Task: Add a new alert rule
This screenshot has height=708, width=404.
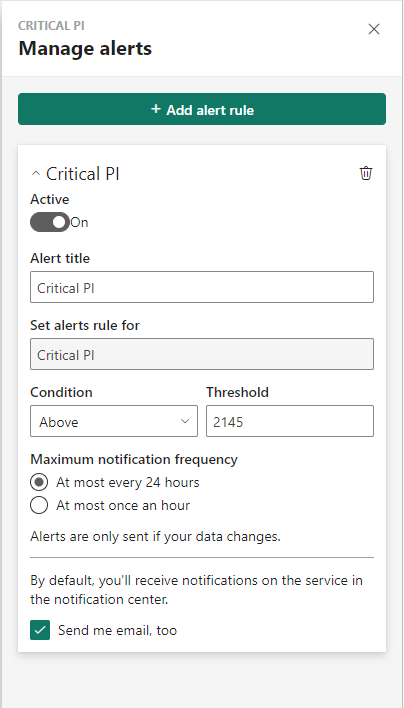Action: (202, 109)
